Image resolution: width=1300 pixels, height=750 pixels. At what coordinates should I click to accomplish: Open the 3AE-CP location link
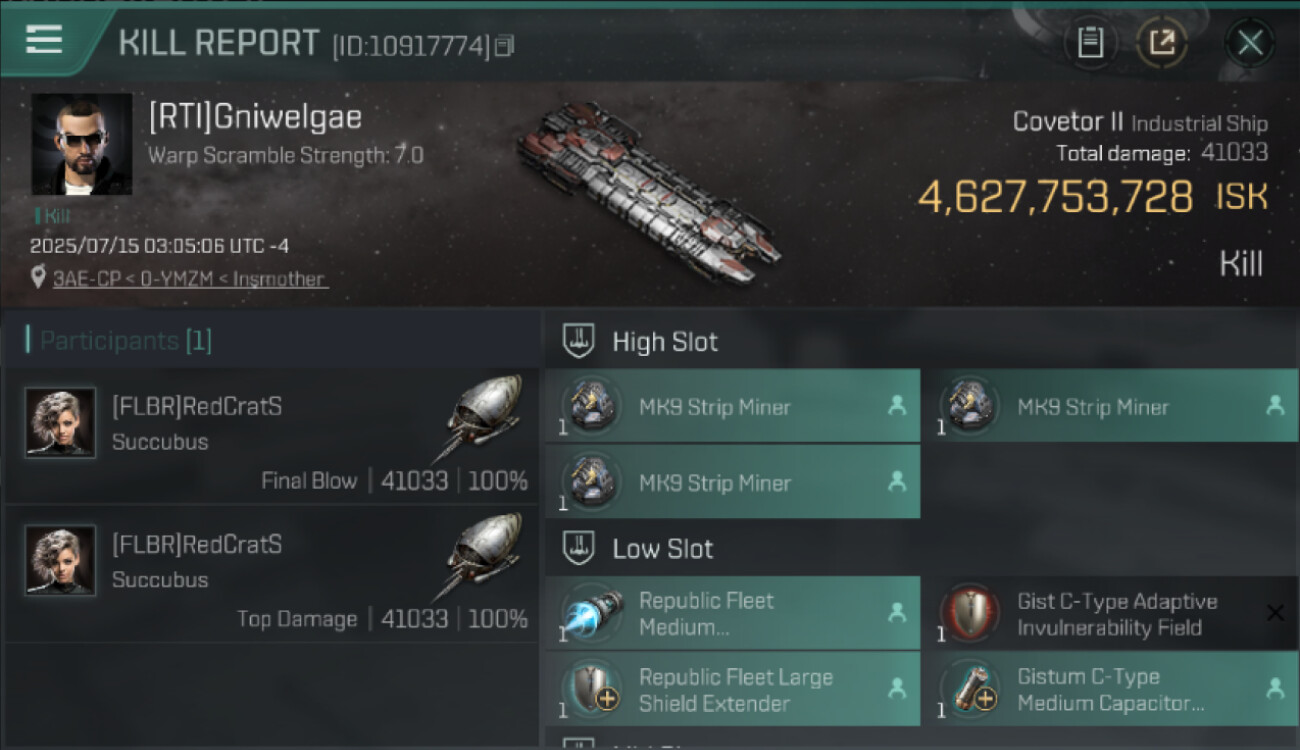[190, 279]
